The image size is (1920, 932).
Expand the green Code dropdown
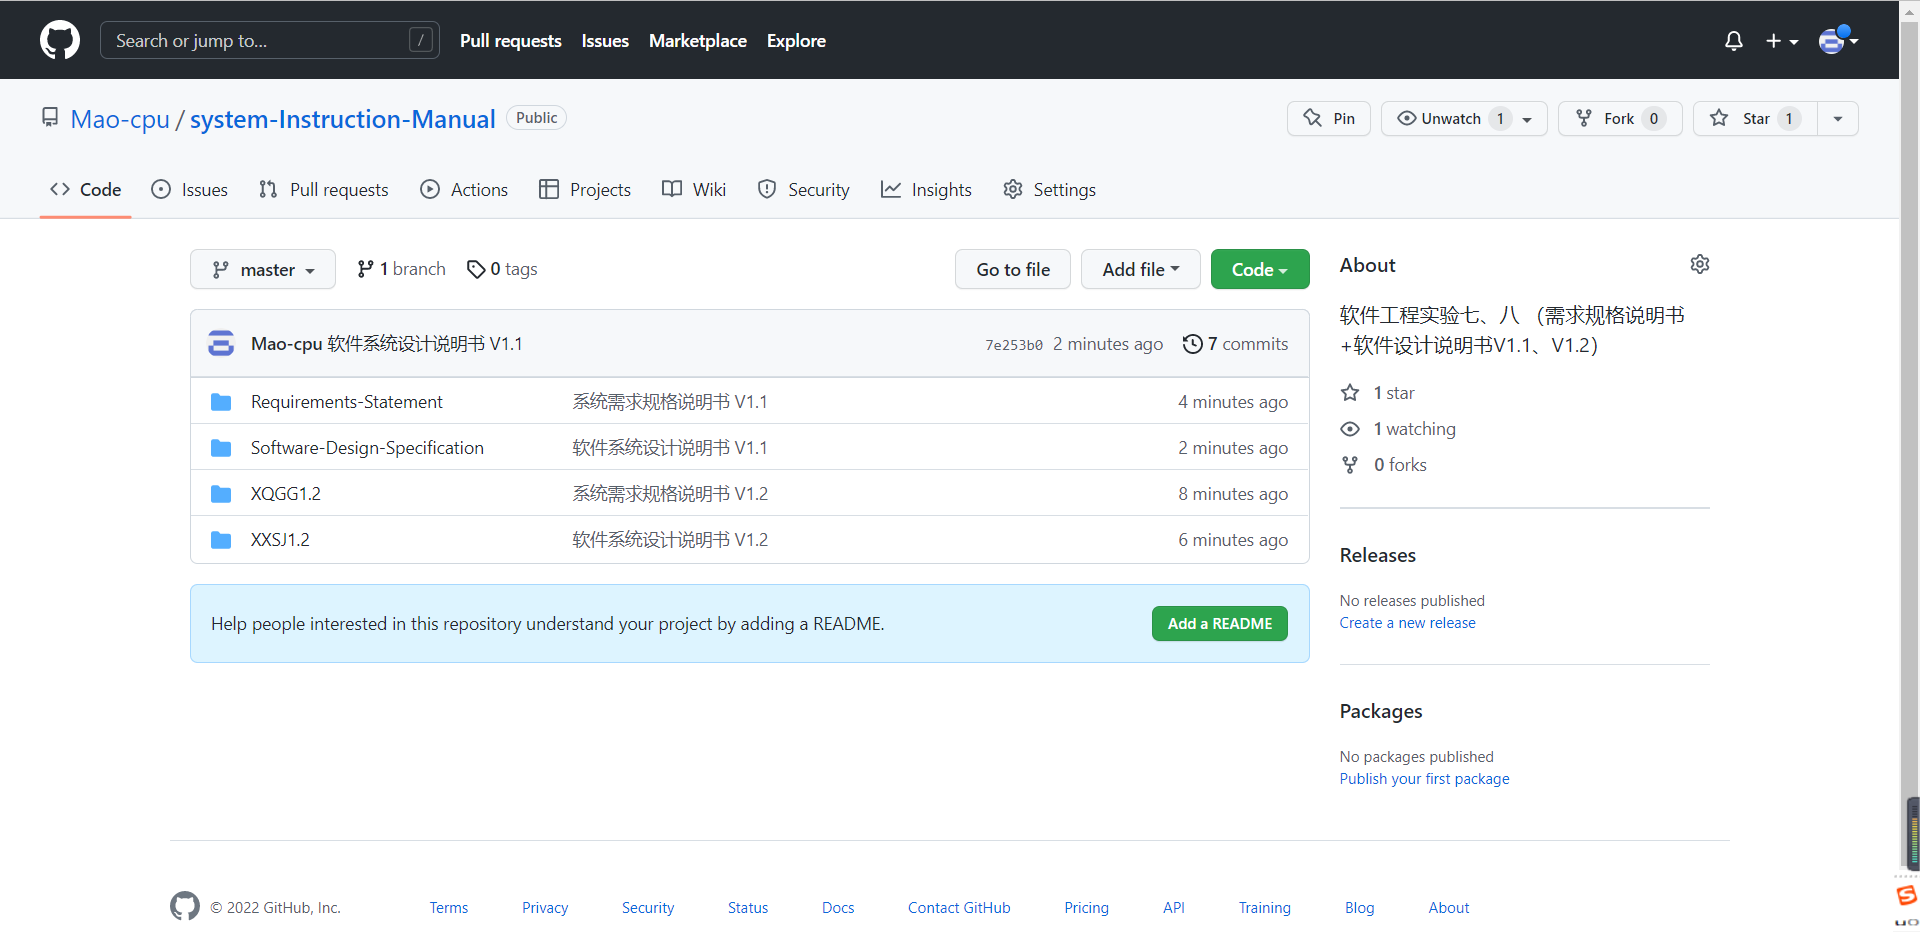pyautogui.click(x=1260, y=269)
